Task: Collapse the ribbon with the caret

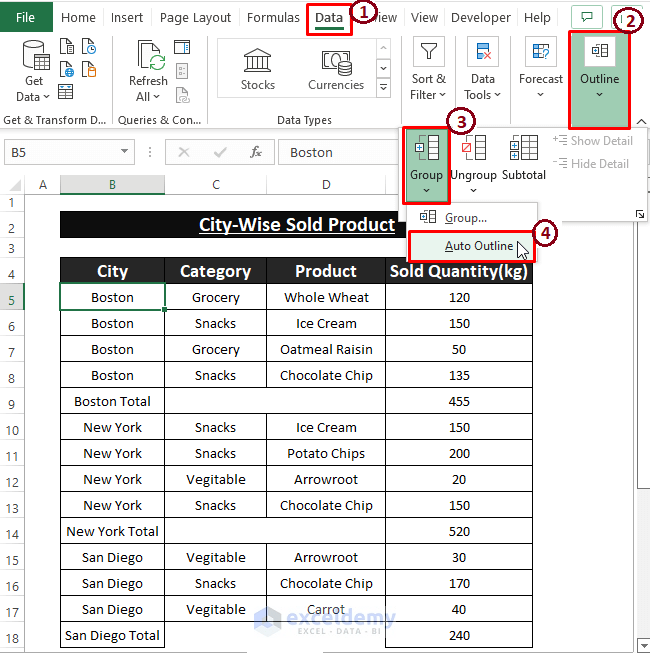Action: pyautogui.click(x=641, y=122)
